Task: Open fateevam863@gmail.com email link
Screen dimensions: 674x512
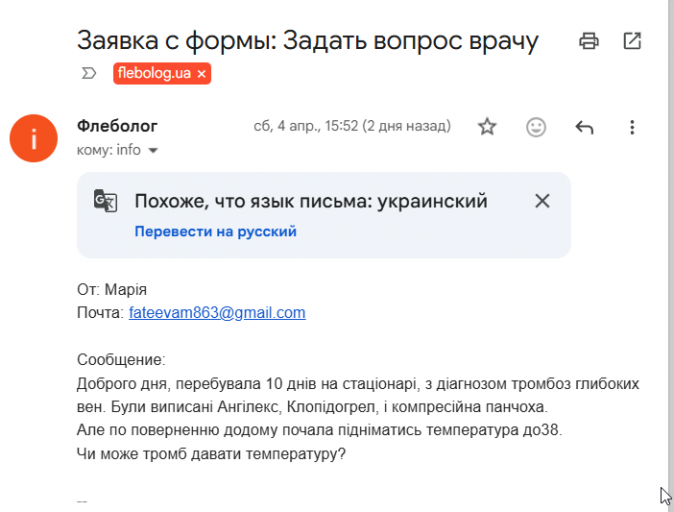Action: (217, 313)
